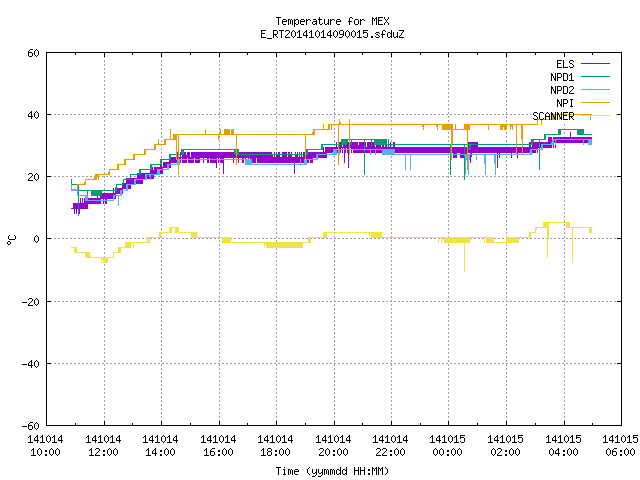Viewport: 640px width, 480px height.
Task: Click the yellow SCANNER legend line sample
Action: (595, 116)
